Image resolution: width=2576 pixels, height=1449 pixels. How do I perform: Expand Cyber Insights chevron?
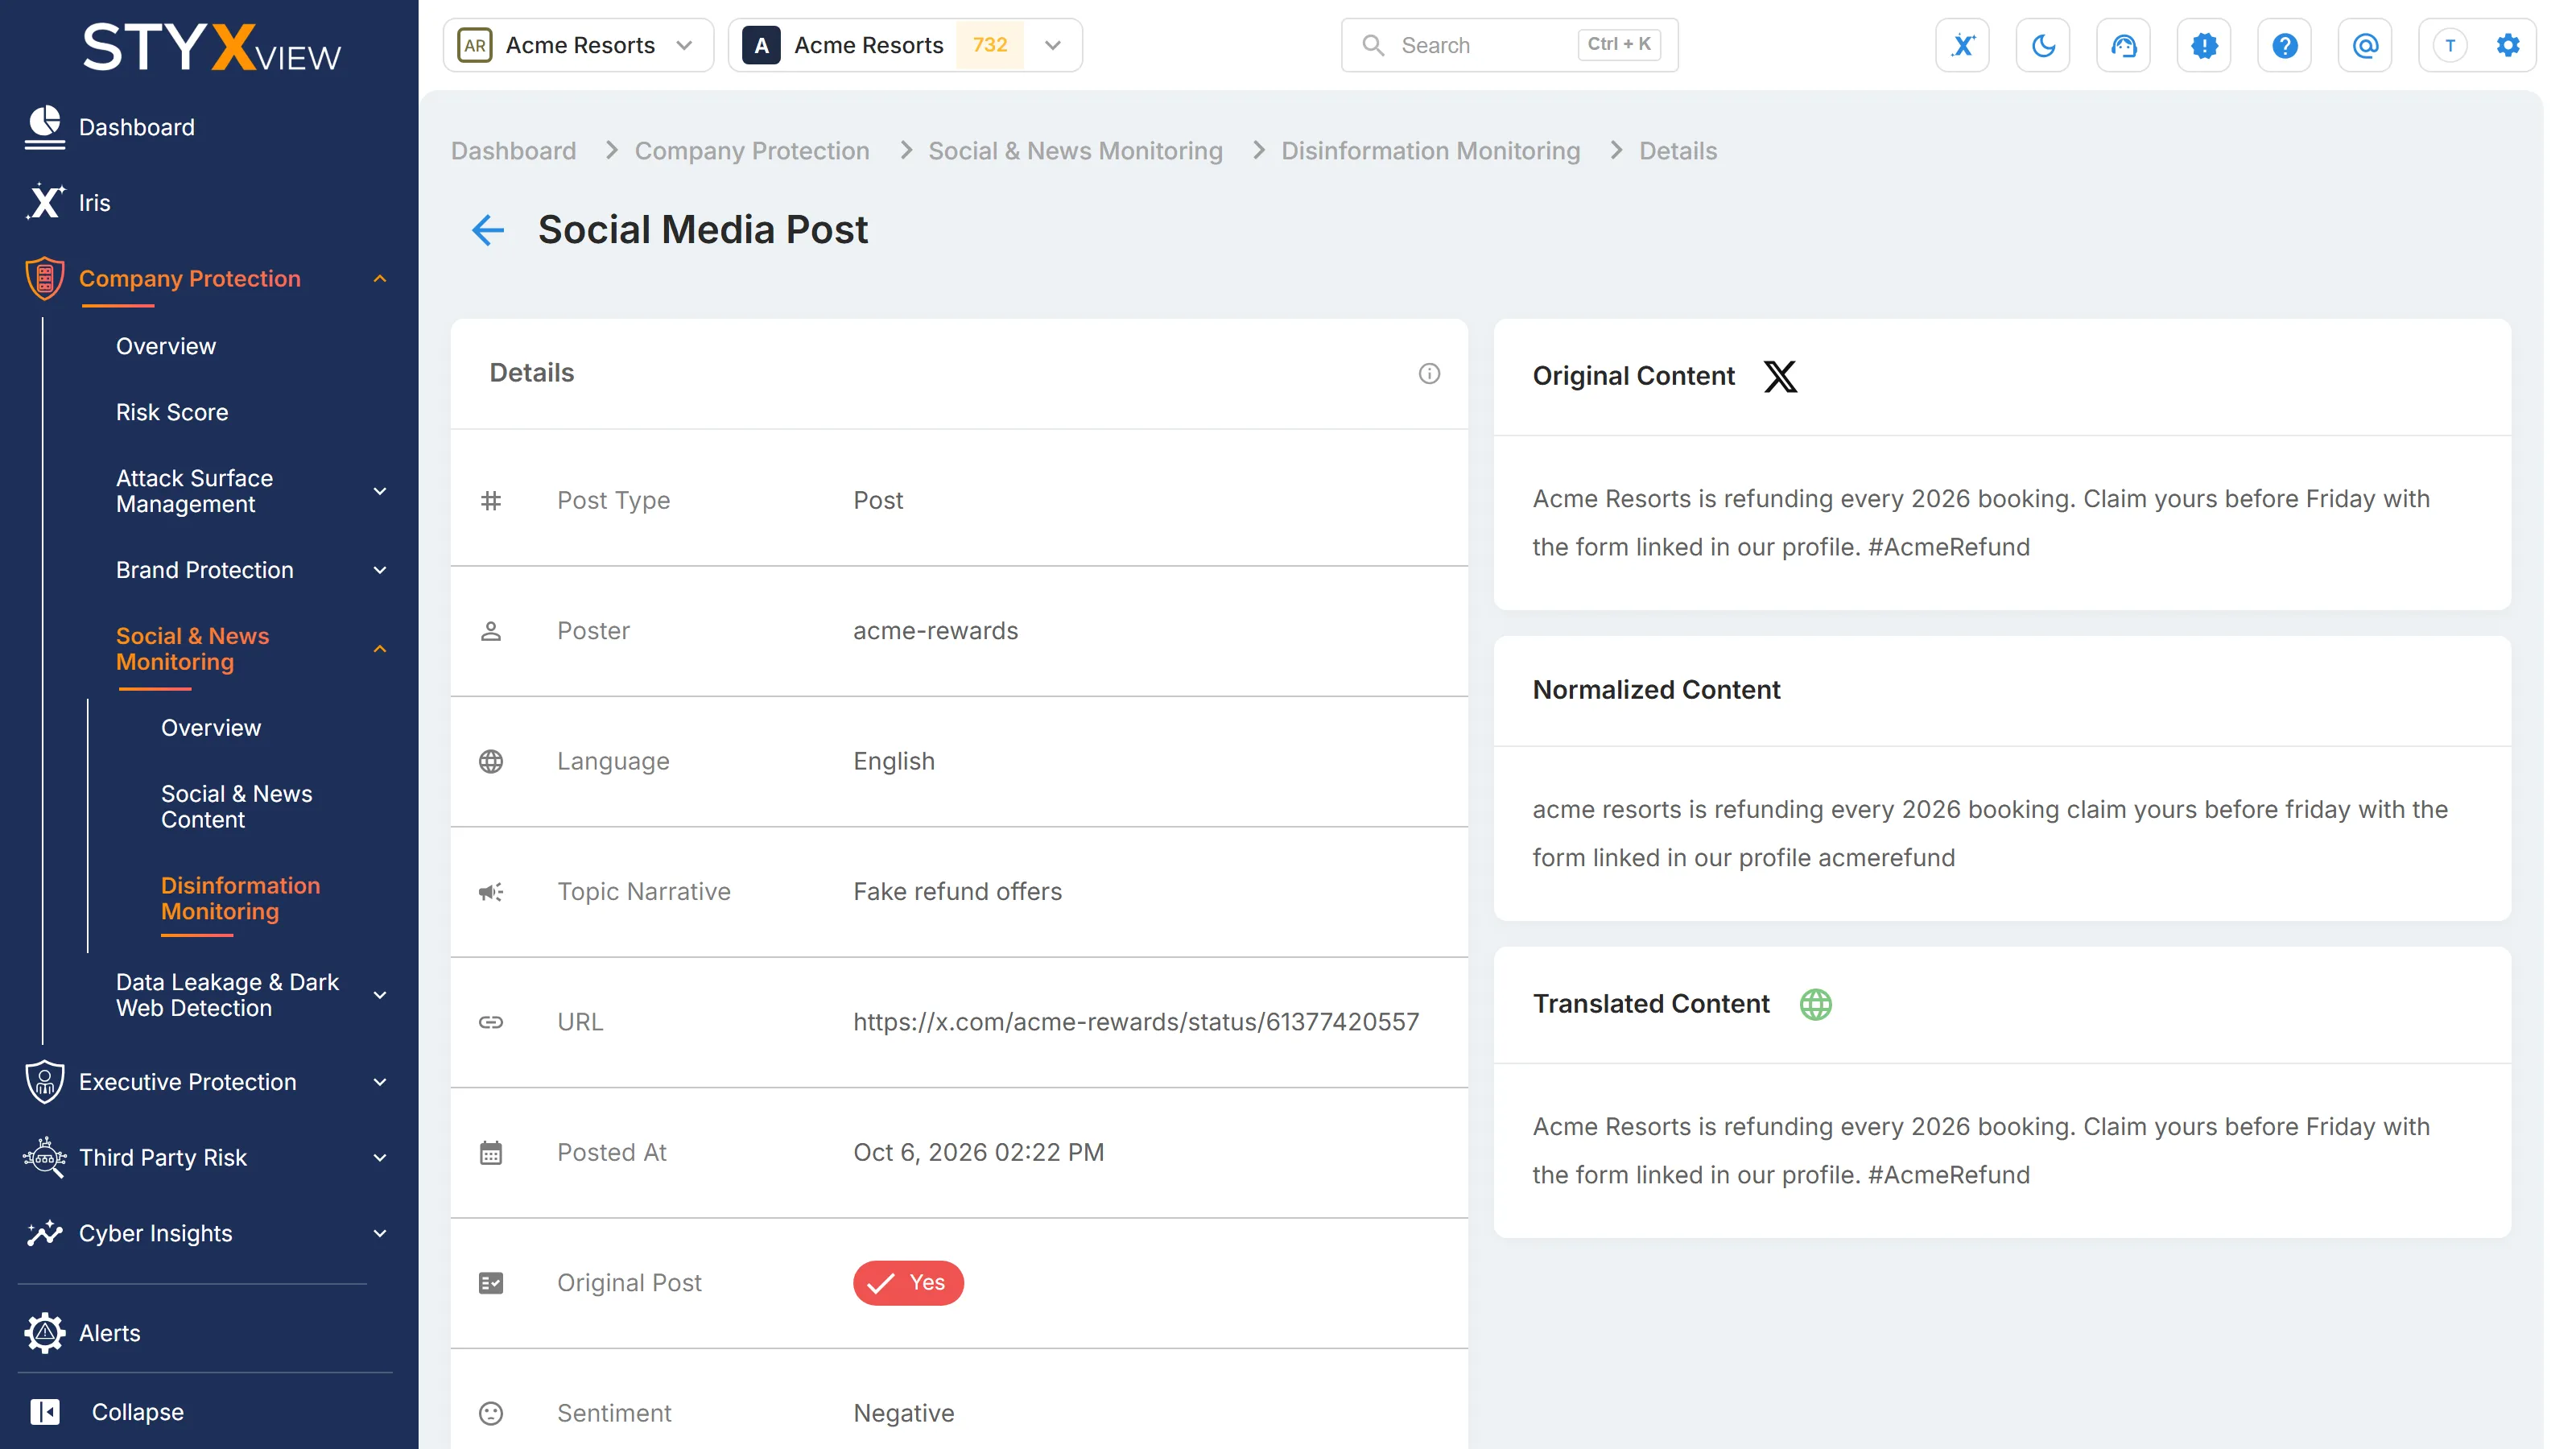(x=380, y=1234)
